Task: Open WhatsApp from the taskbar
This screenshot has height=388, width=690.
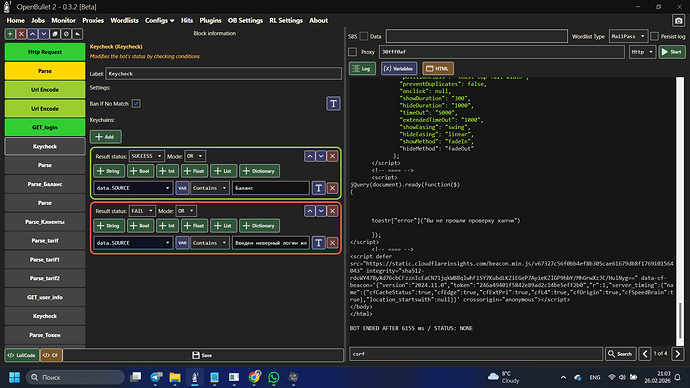Action: pyautogui.click(x=273, y=377)
